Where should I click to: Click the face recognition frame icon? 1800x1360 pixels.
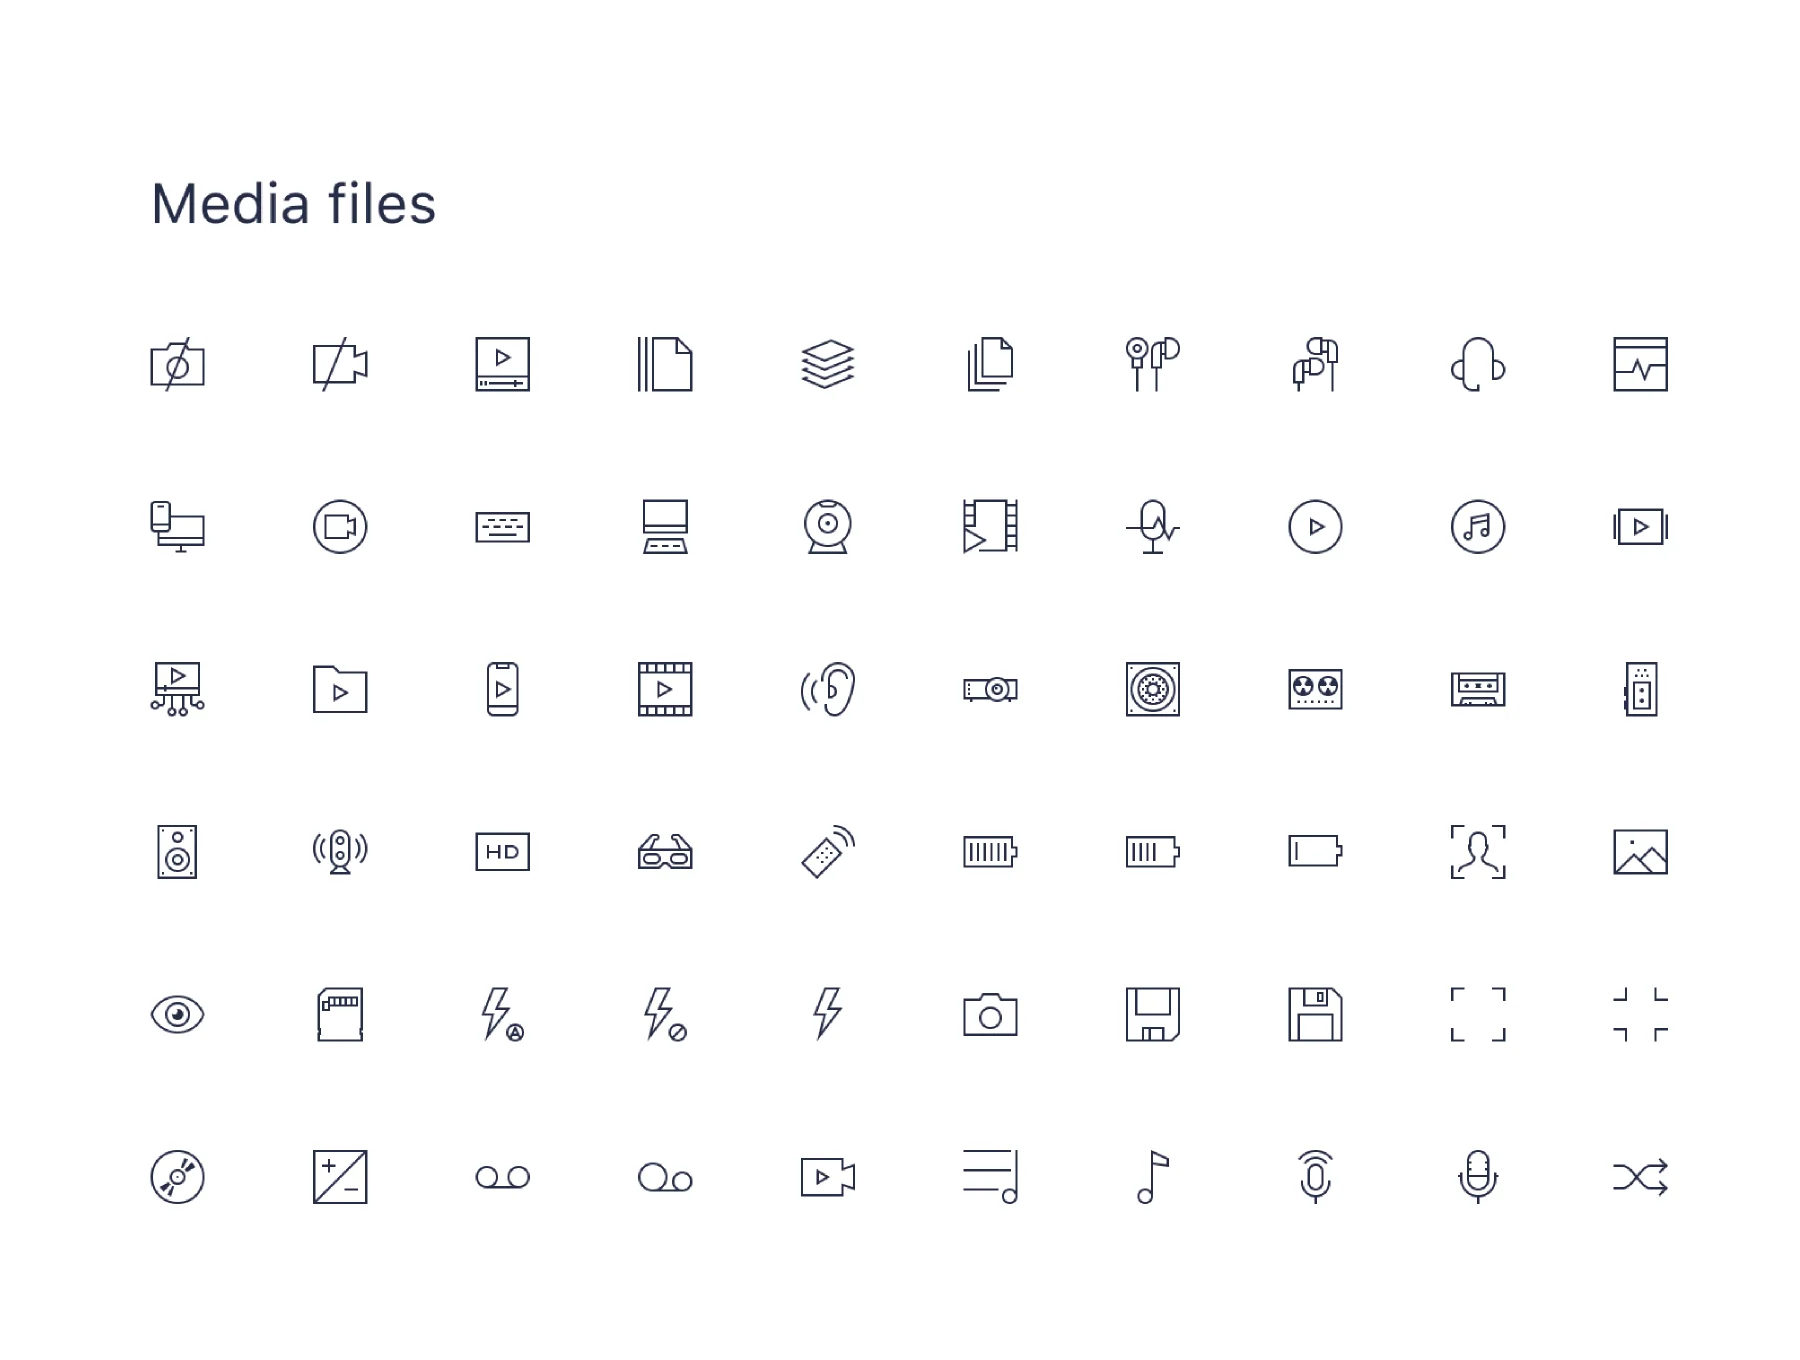click(x=1478, y=852)
